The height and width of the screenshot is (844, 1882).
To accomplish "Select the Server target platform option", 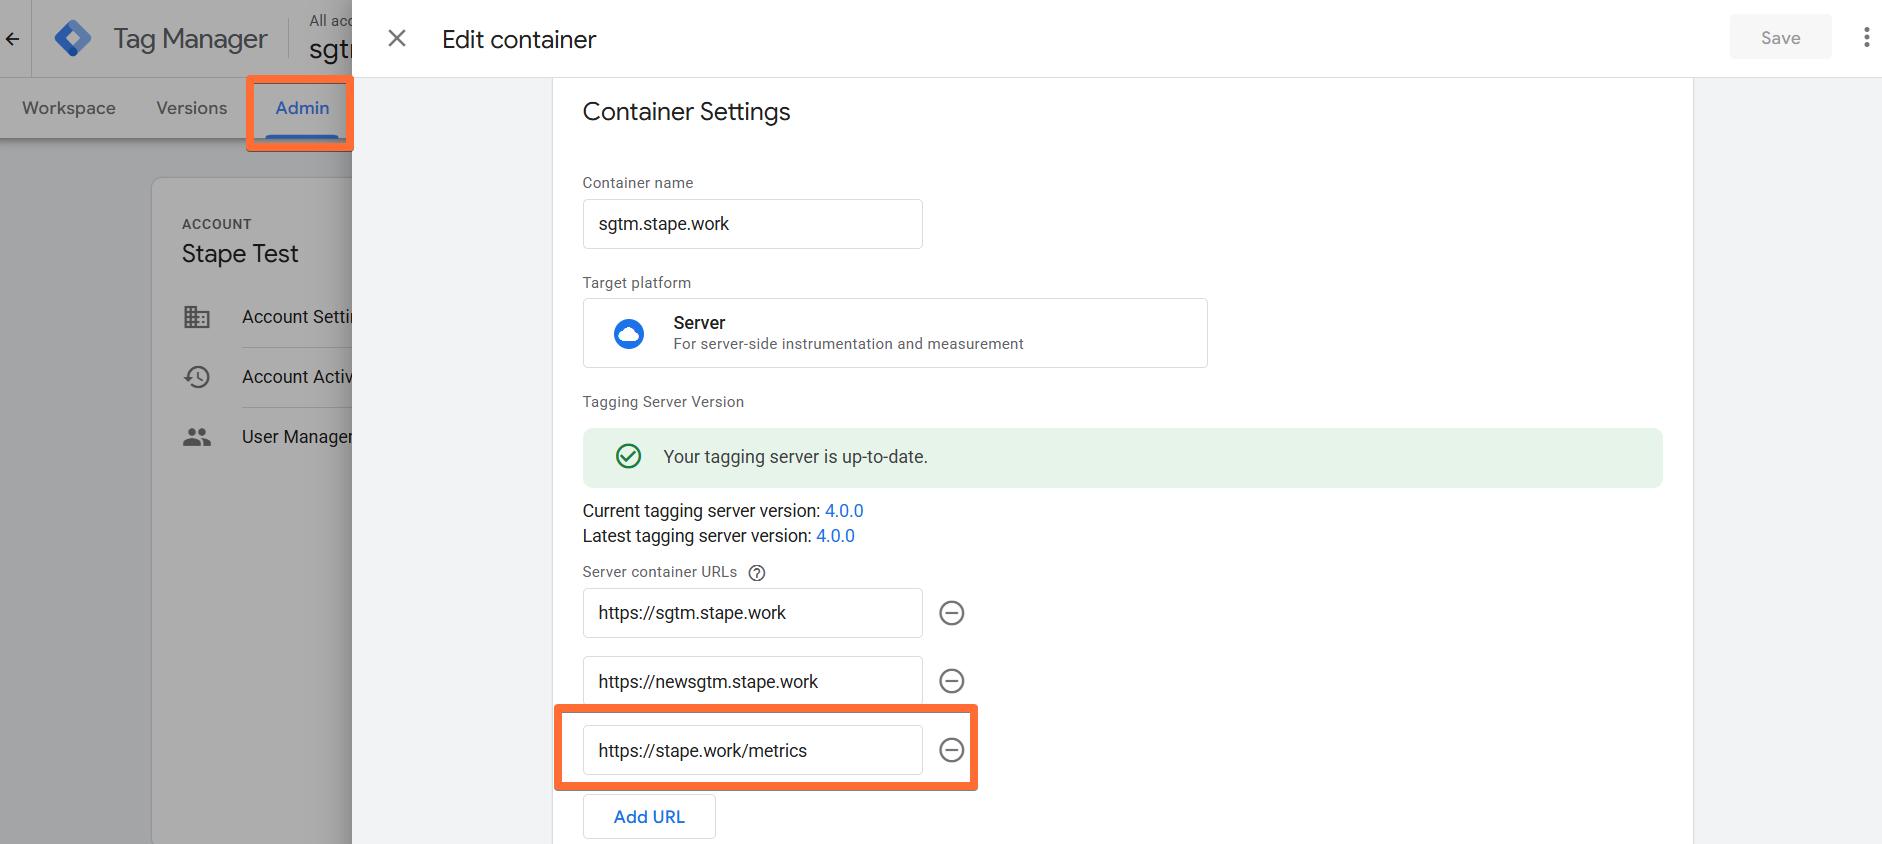I will coord(895,333).
